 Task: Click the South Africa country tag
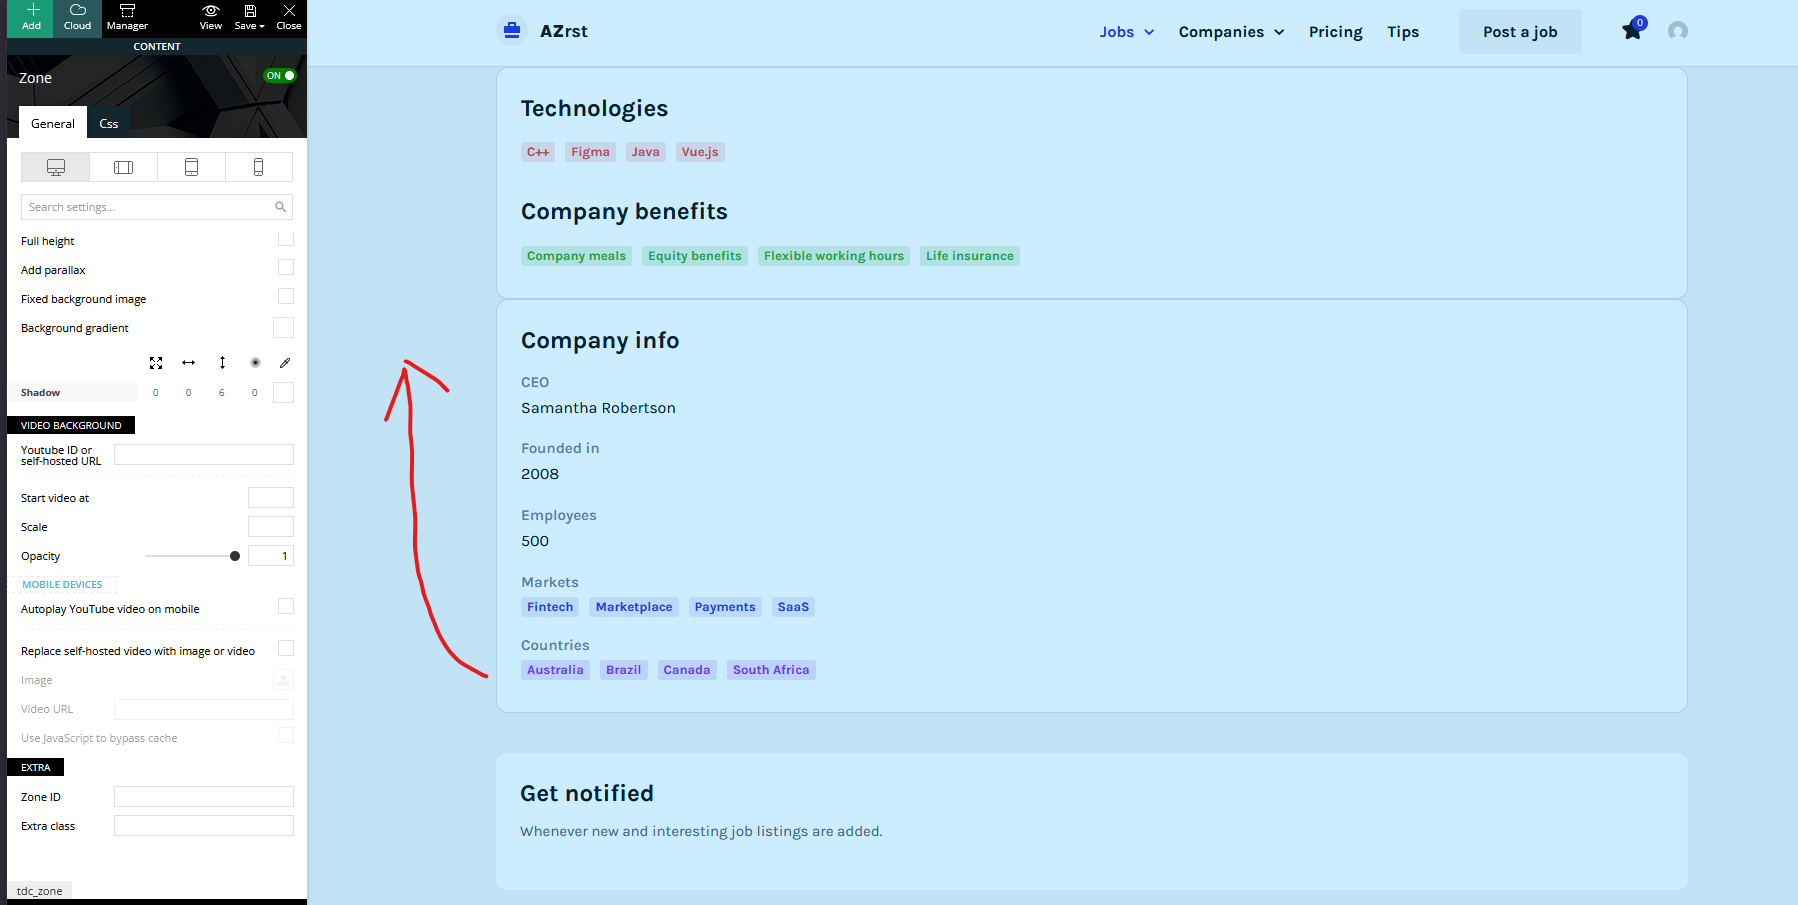771,670
